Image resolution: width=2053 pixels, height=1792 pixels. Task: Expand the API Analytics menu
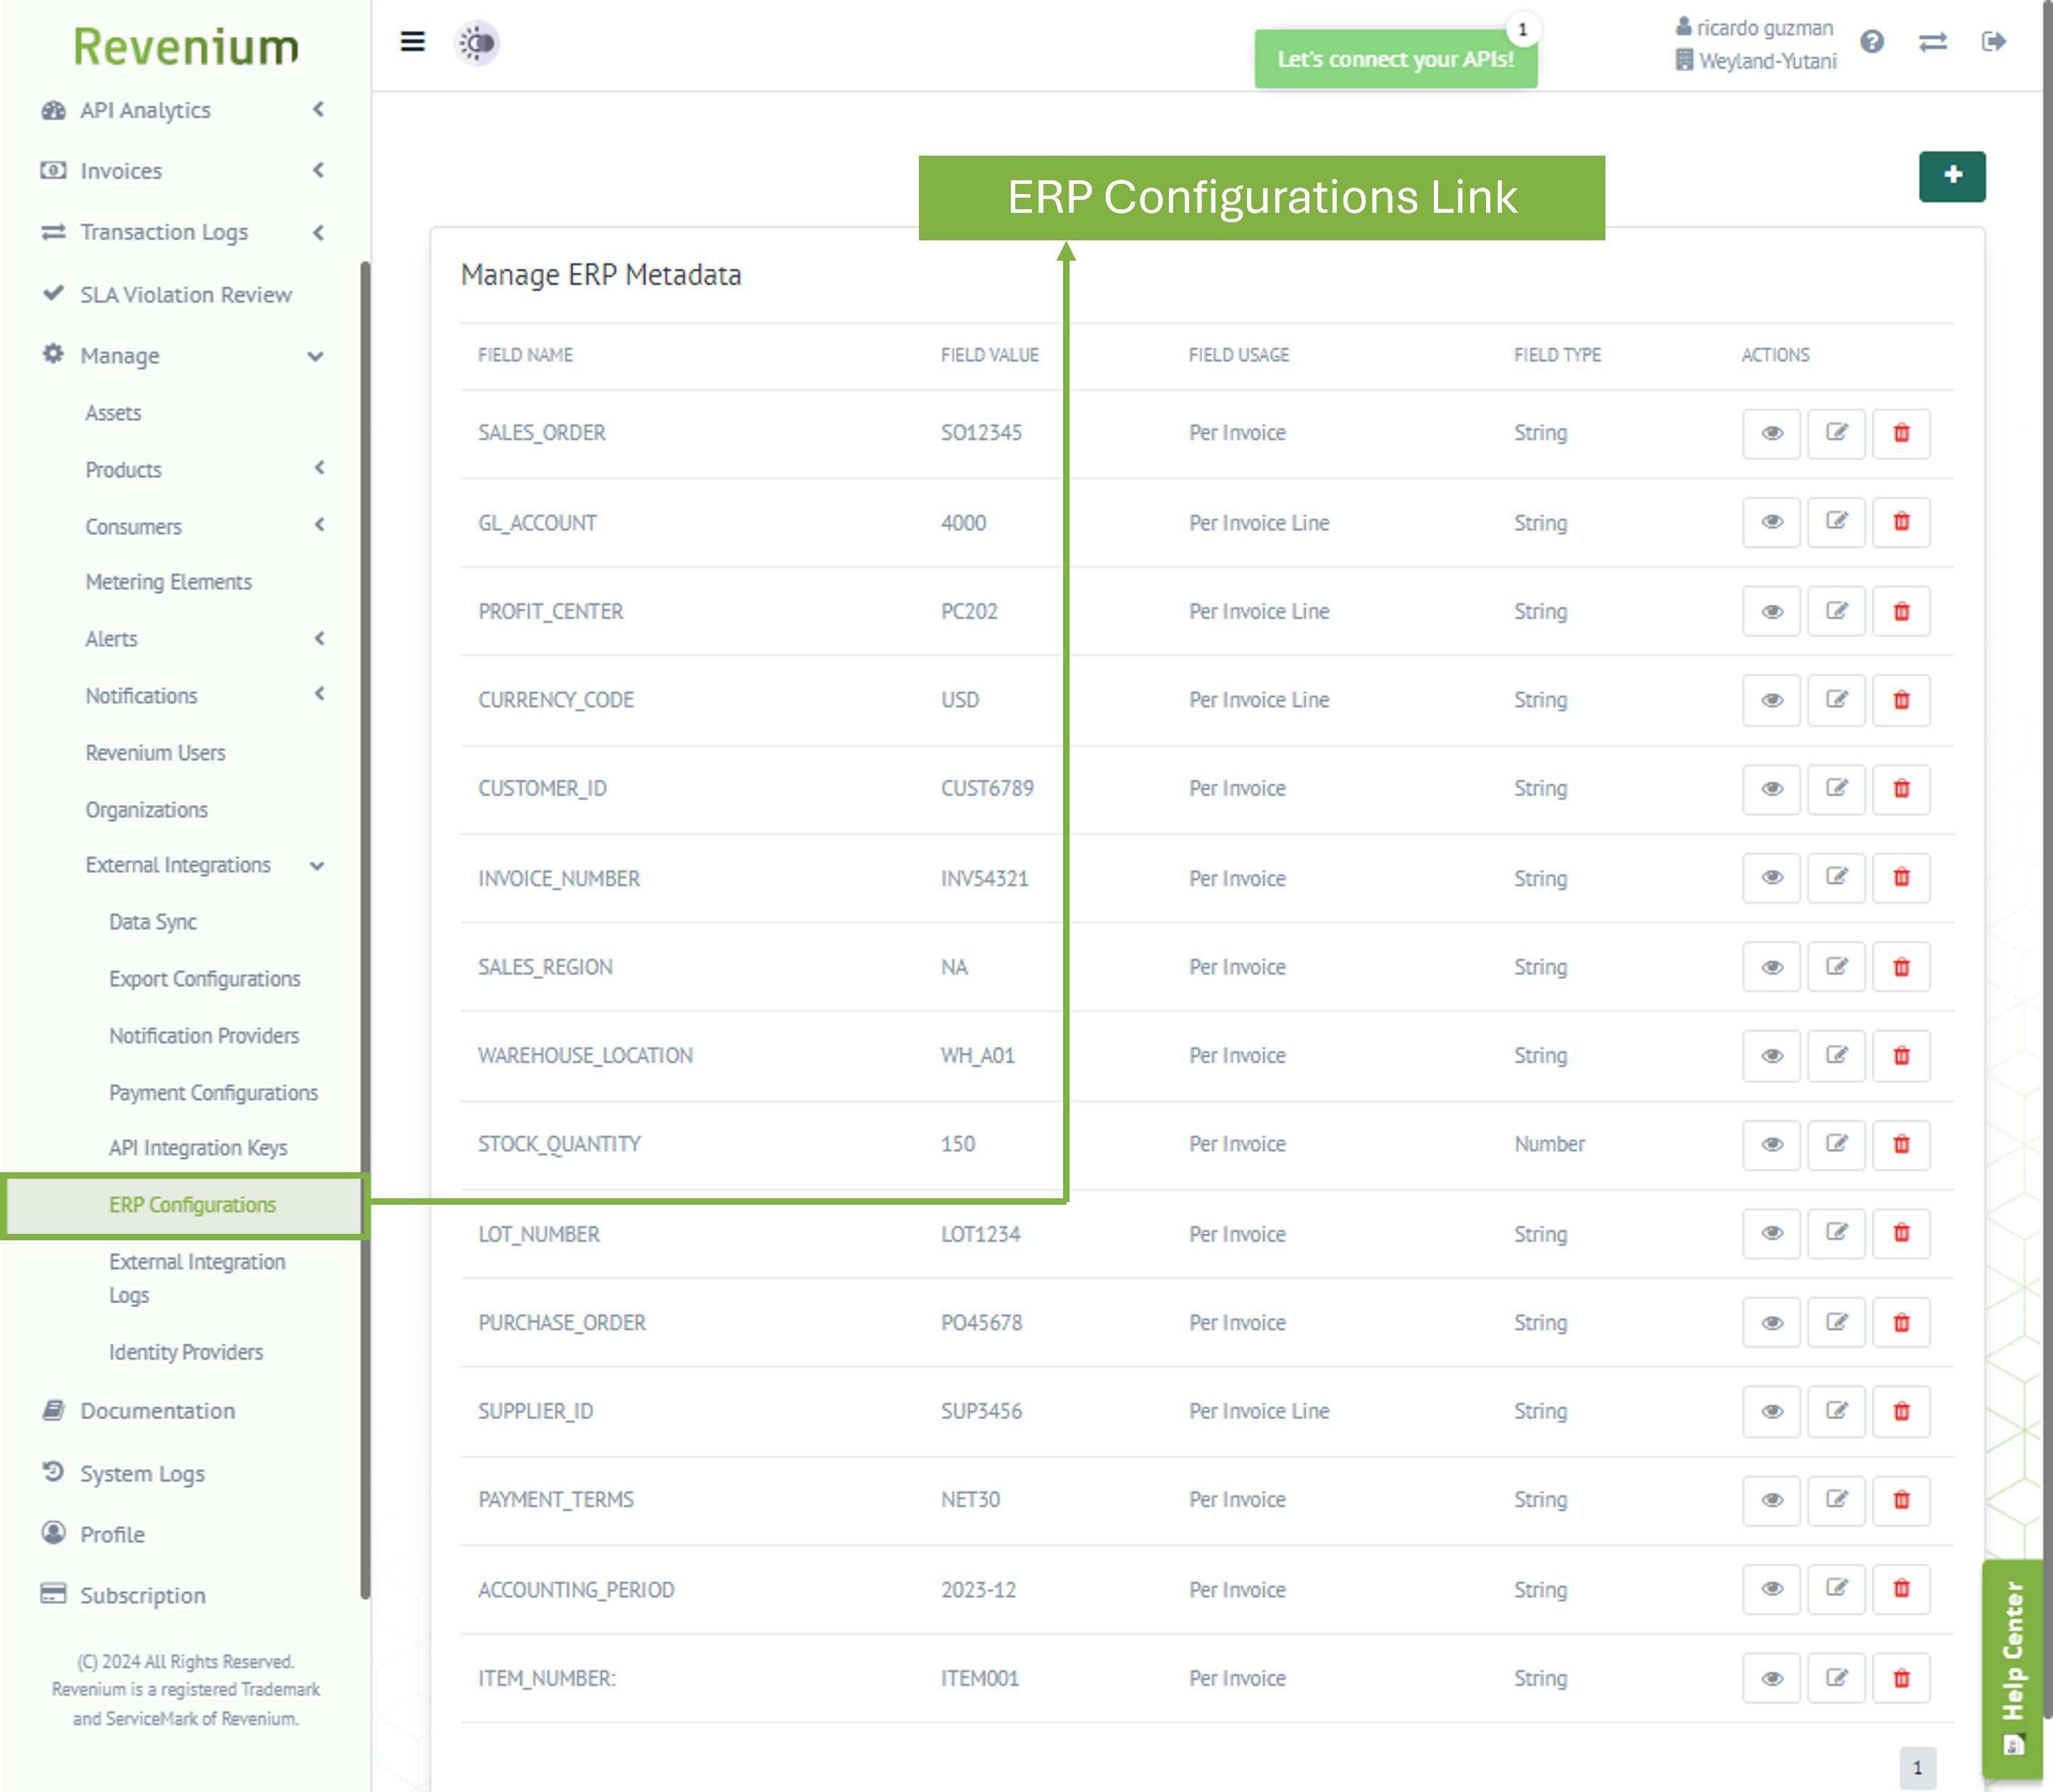145,110
